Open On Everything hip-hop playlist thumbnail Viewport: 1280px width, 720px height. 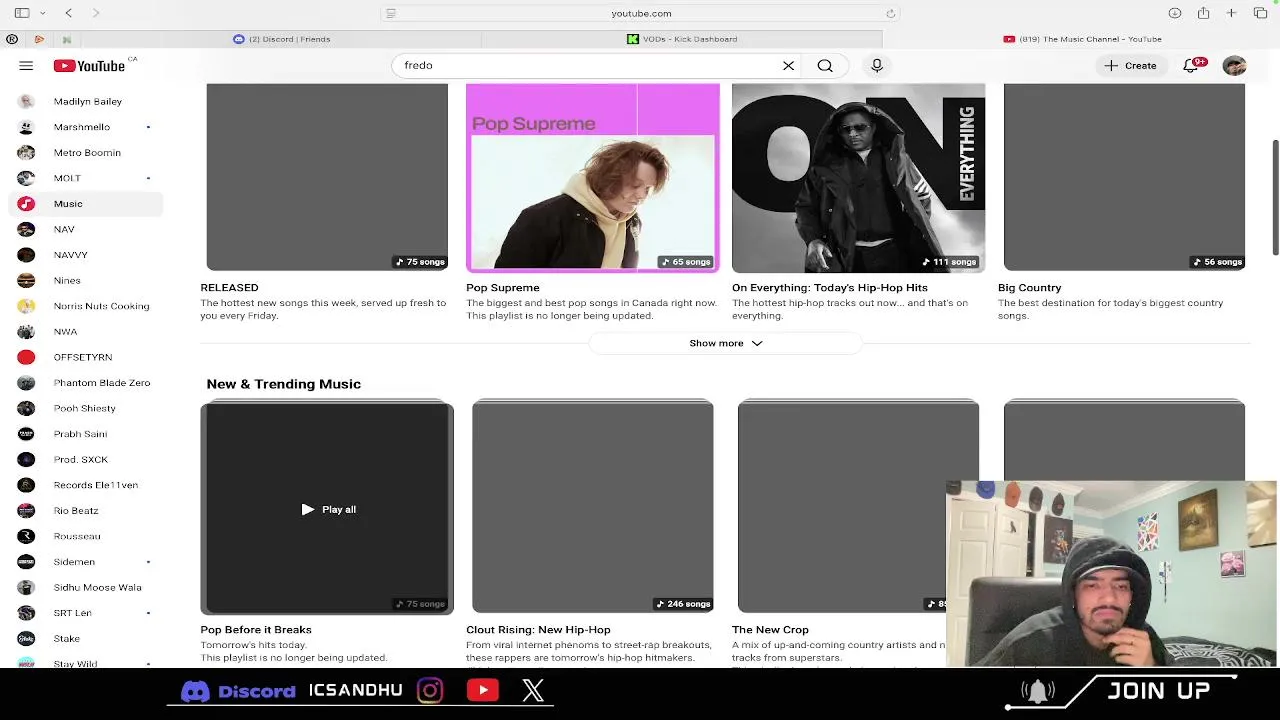coord(858,178)
